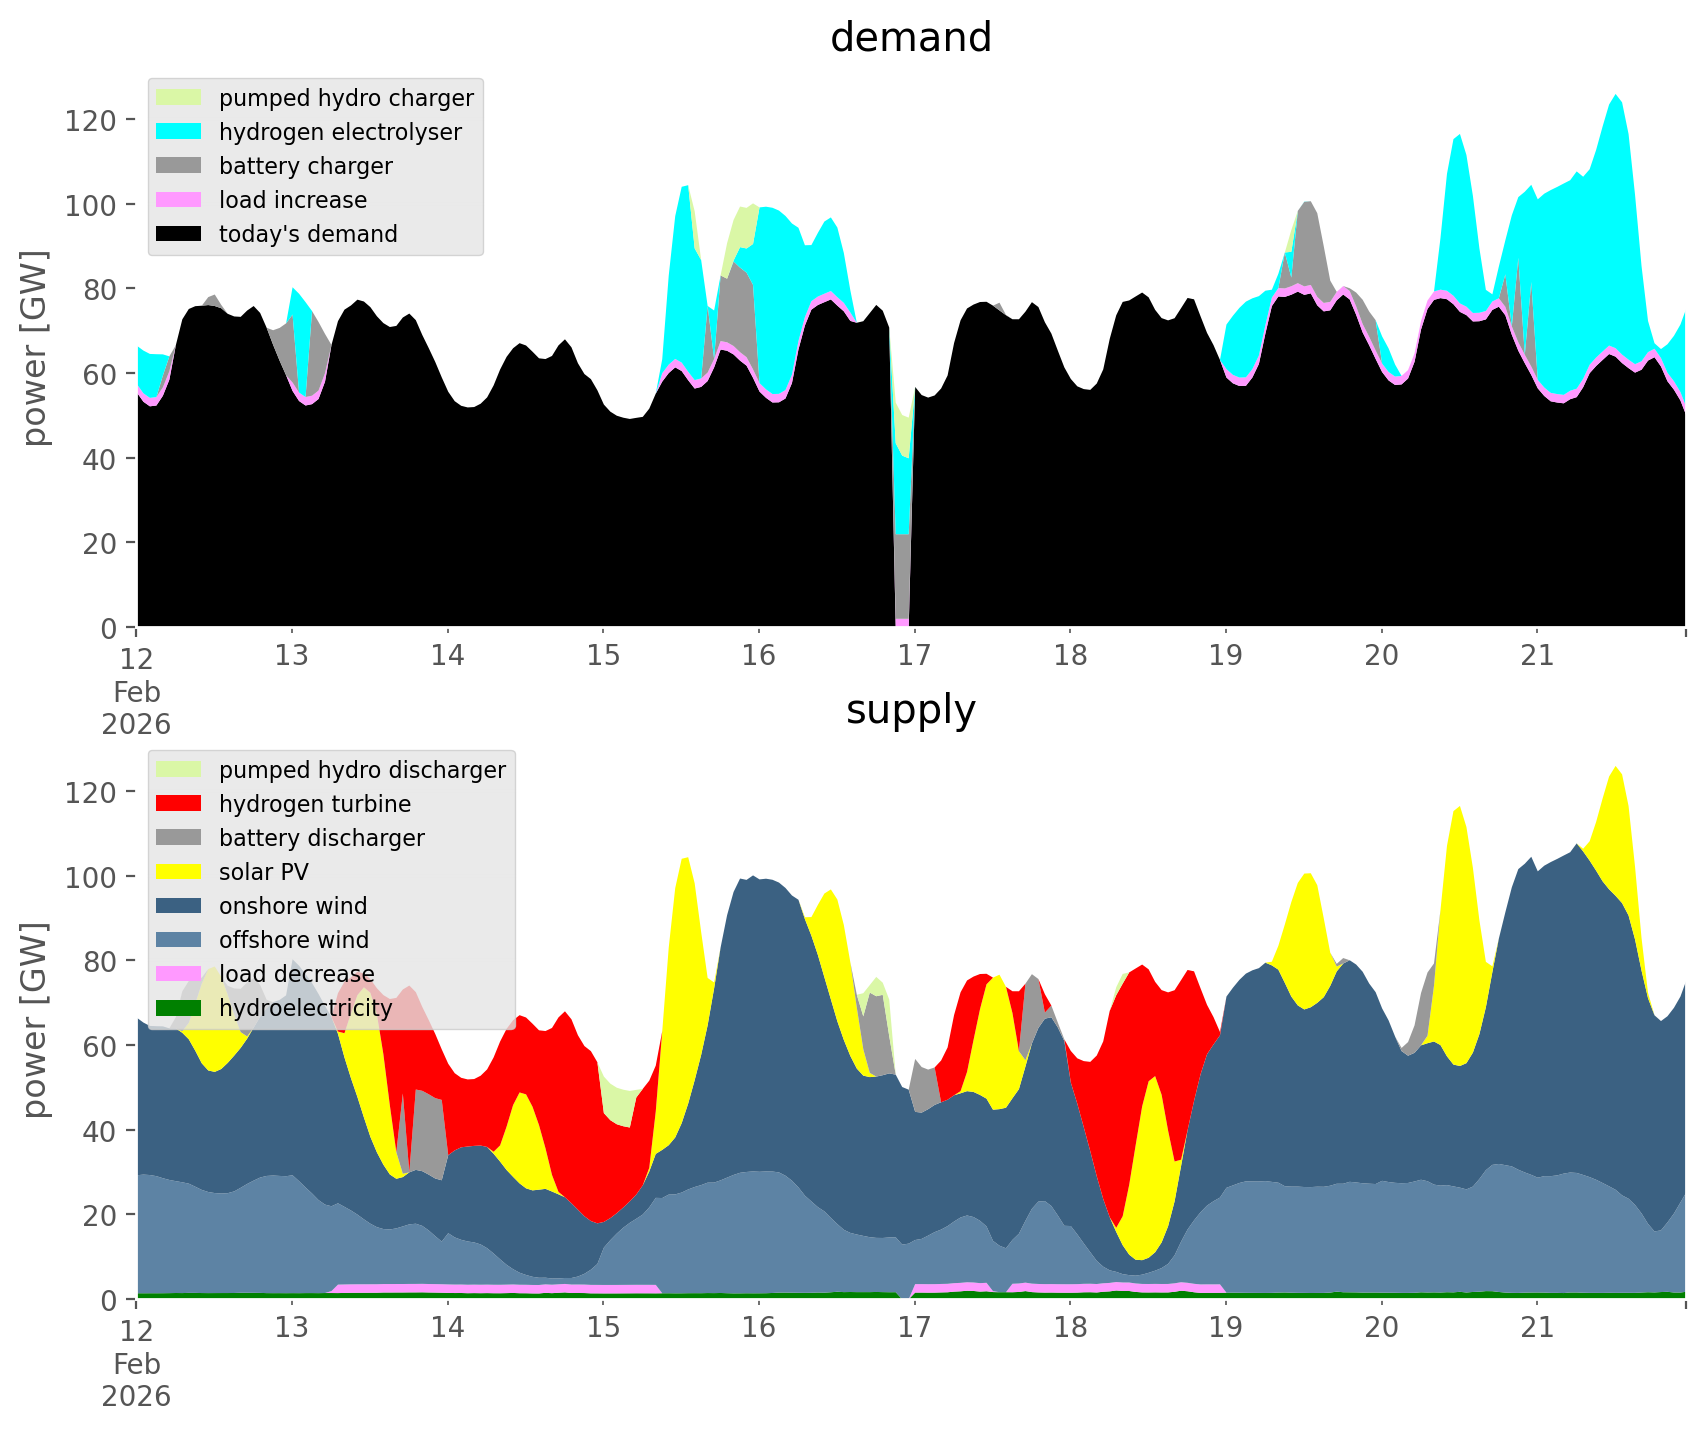This screenshot has height=1431, width=1706.
Task: Select the pumped hydro discharger legend swatch
Action: coord(180,770)
